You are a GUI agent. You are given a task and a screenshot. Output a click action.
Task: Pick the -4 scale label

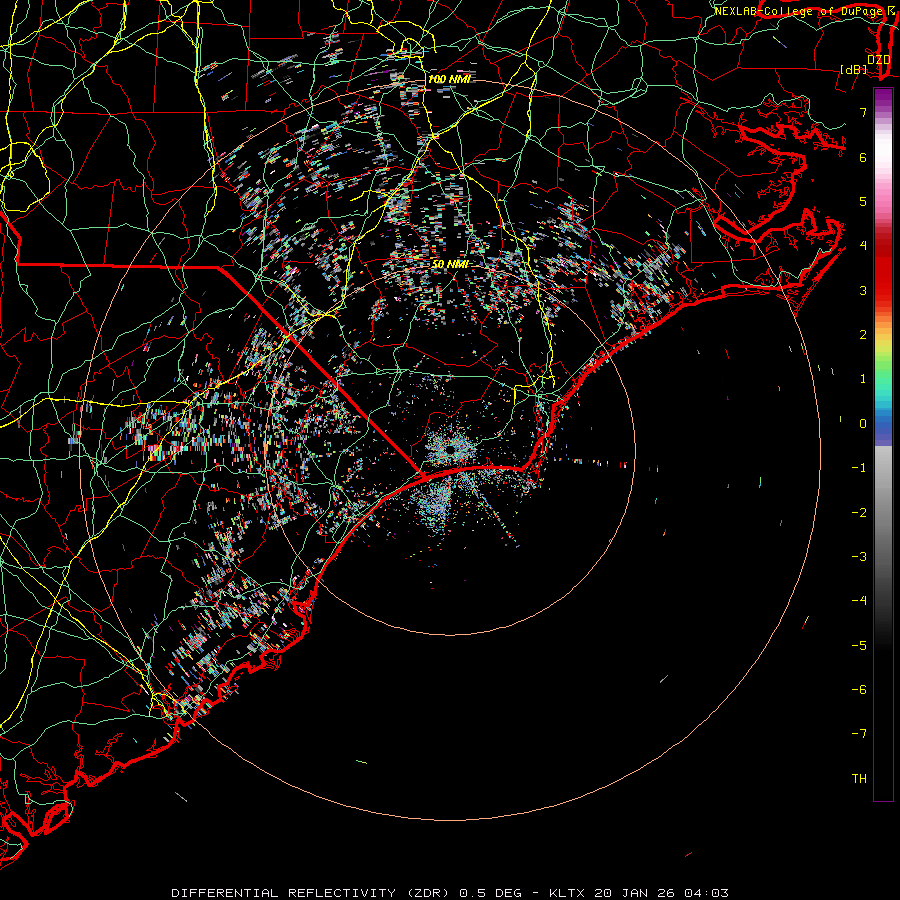[859, 601]
